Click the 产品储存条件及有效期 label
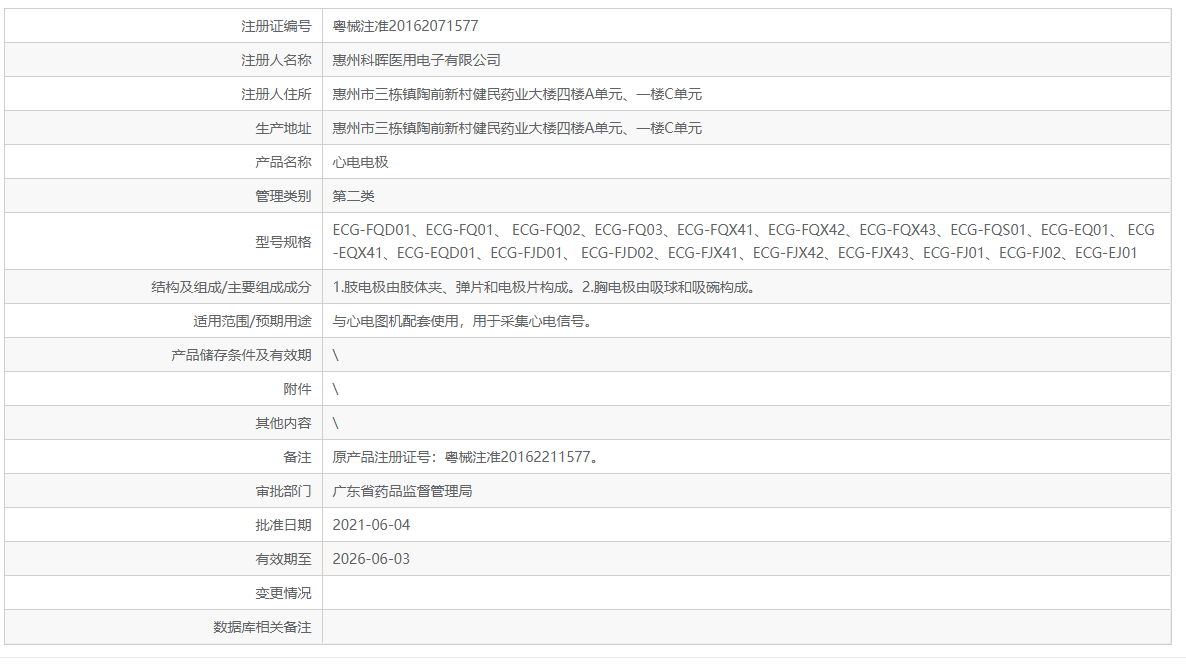The width and height of the screenshot is (1186, 669). (241, 355)
